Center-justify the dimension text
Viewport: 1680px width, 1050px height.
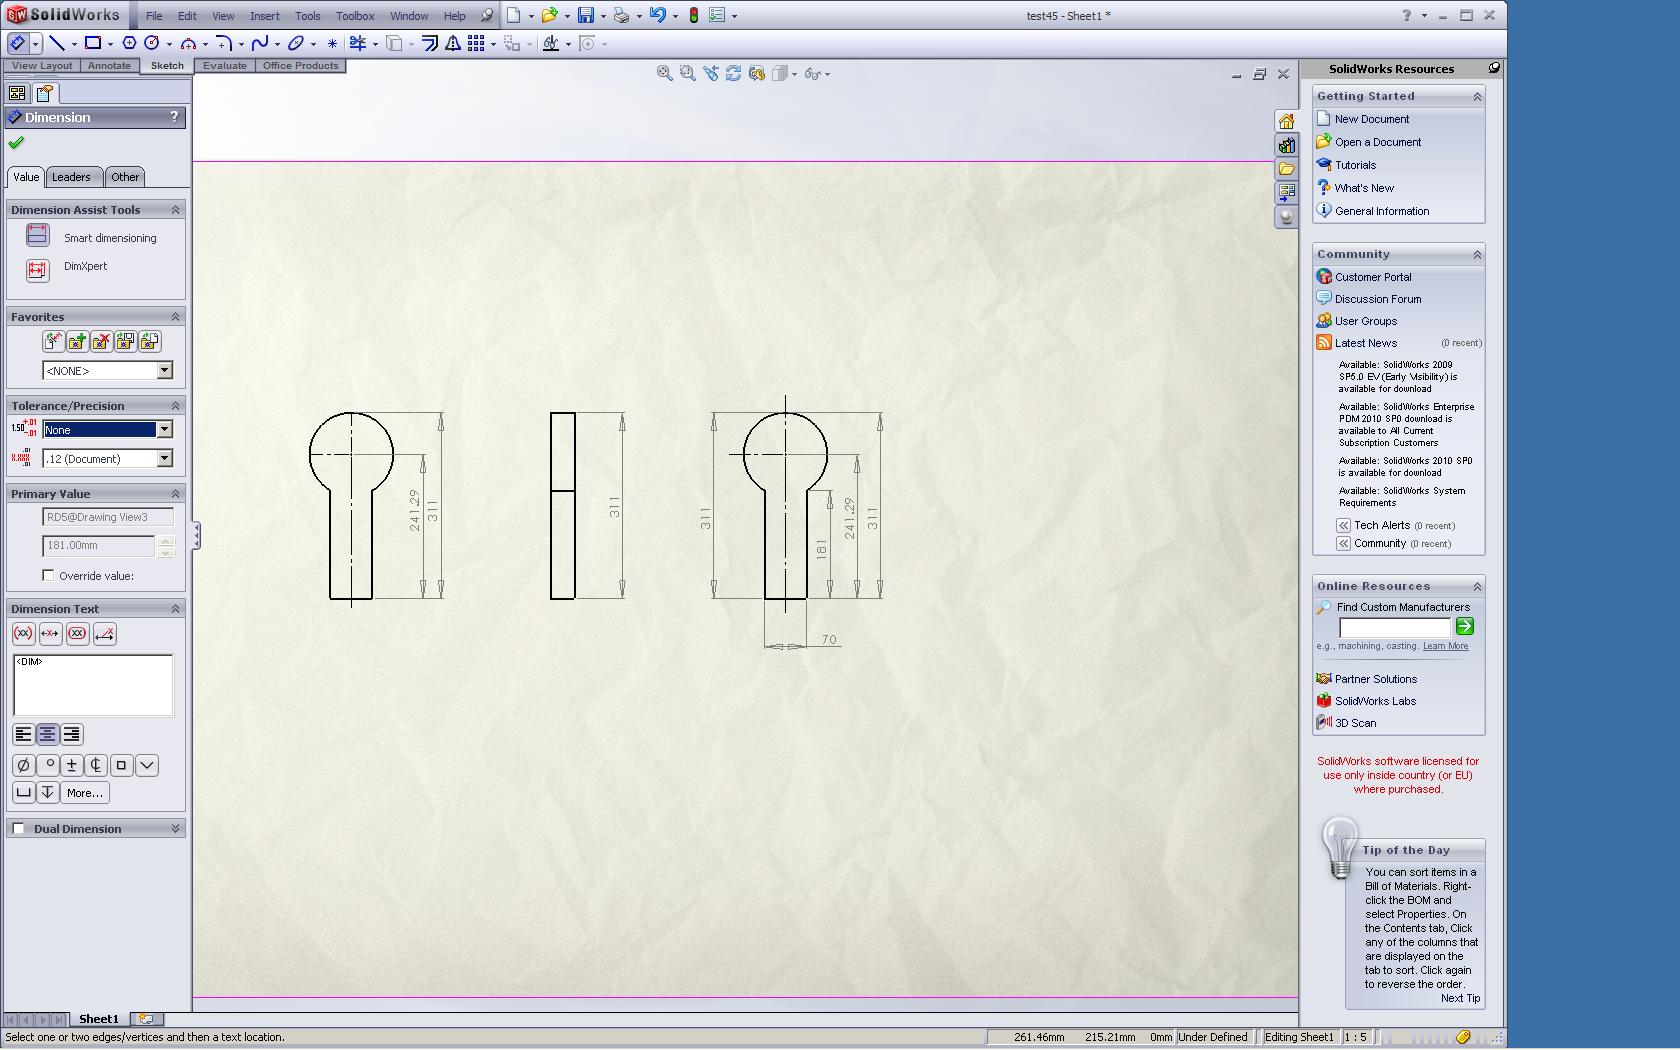click(x=47, y=734)
